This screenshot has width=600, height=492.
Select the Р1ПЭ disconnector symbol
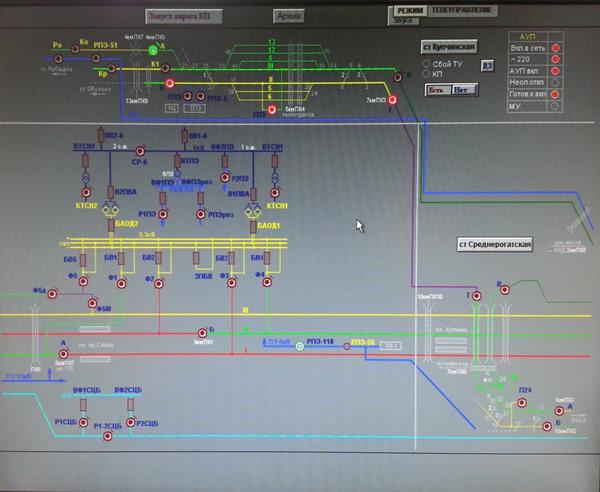click(163, 214)
